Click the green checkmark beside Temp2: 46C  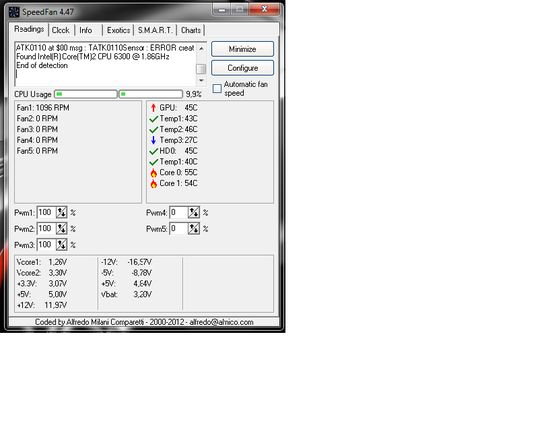tap(153, 130)
